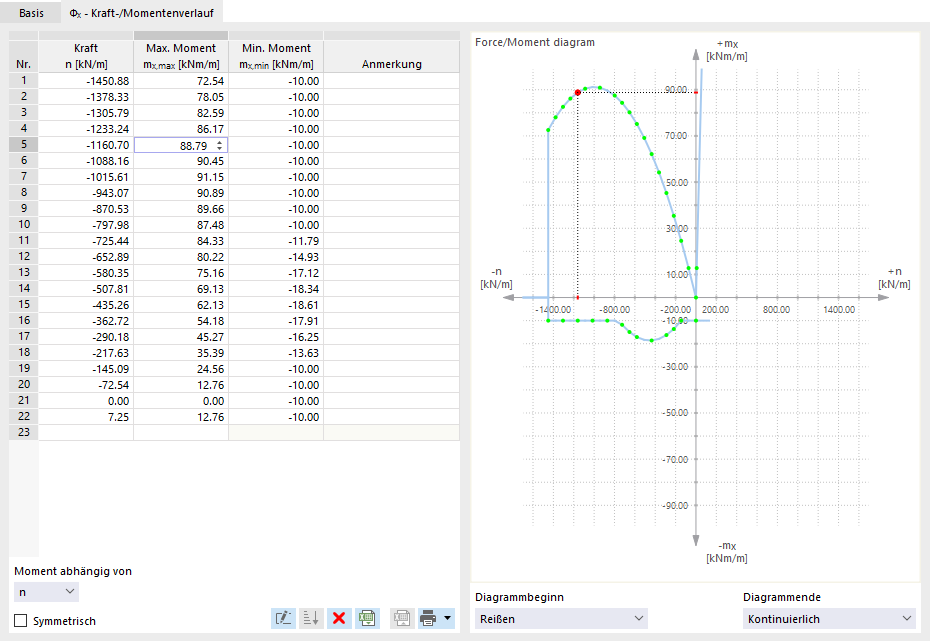Click the green Excel import icon

click(367, 618)
